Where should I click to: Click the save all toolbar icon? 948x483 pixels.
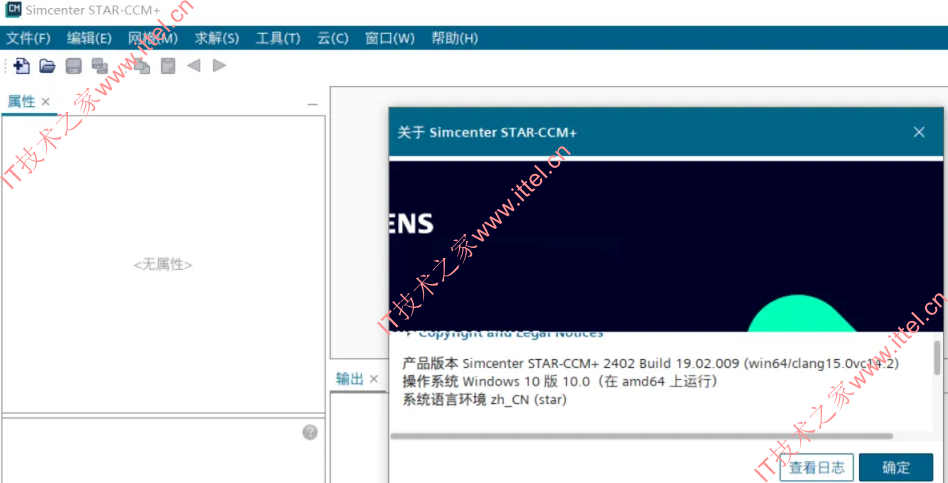point(100,66)
